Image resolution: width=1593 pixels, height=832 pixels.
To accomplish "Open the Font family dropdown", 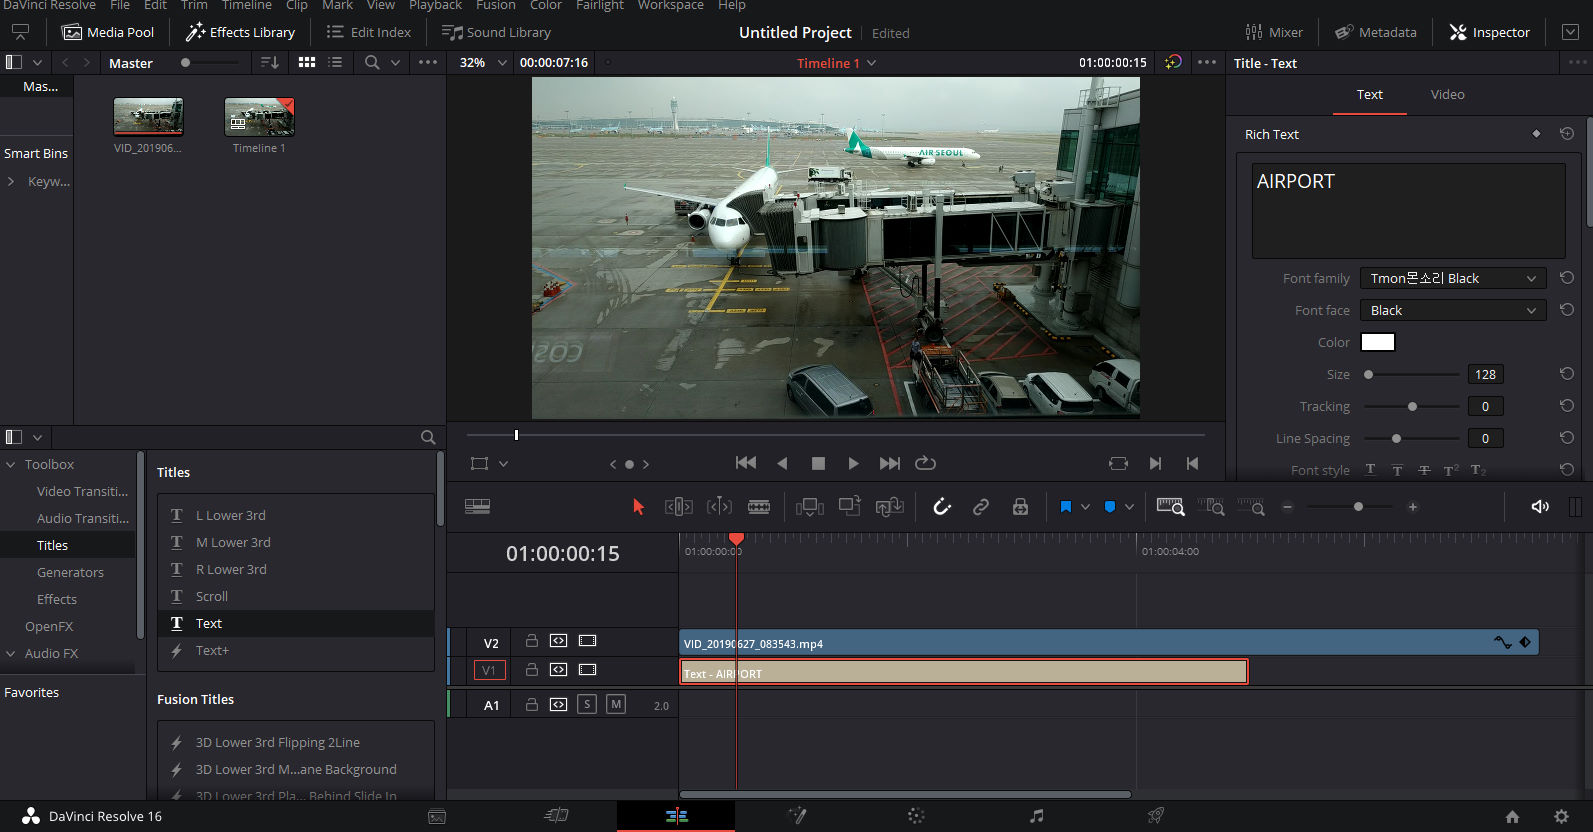I will click(1452, 278).
